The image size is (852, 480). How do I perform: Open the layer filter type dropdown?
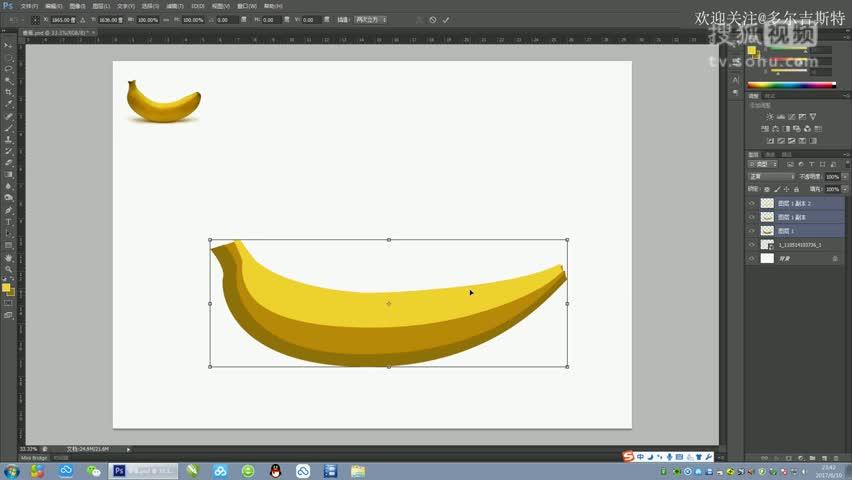[x=766, y=164]
